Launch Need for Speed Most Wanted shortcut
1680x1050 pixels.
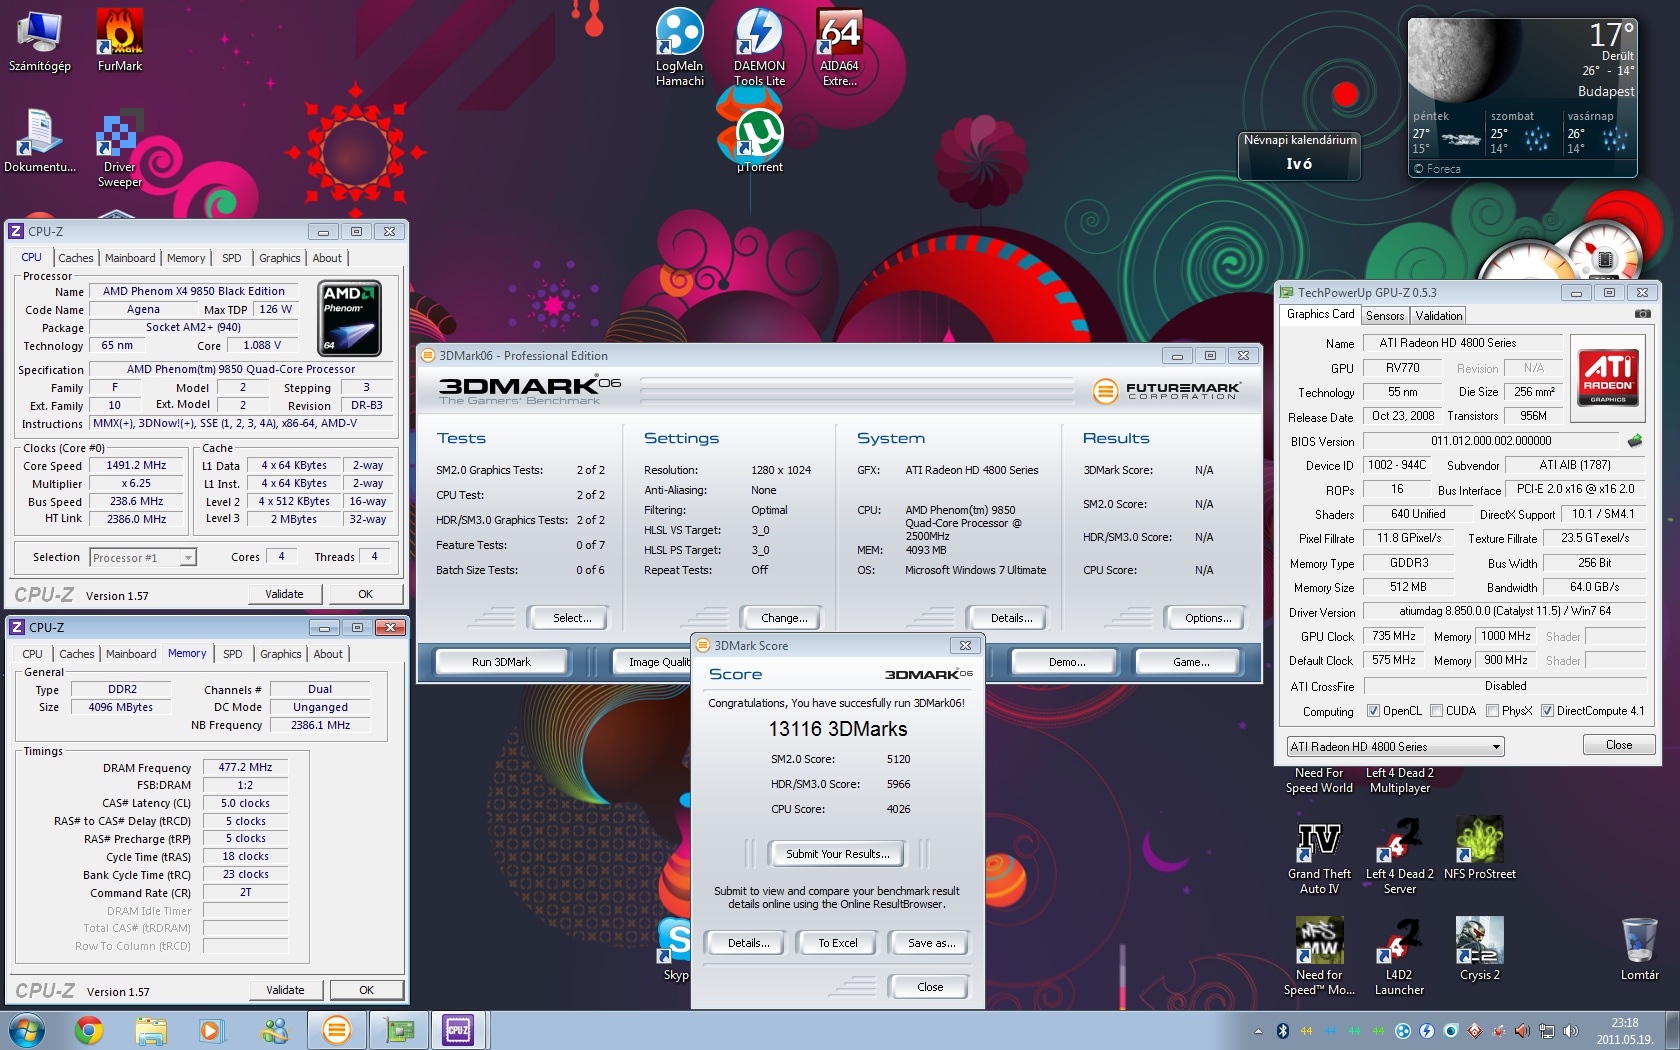(1319, 958)
